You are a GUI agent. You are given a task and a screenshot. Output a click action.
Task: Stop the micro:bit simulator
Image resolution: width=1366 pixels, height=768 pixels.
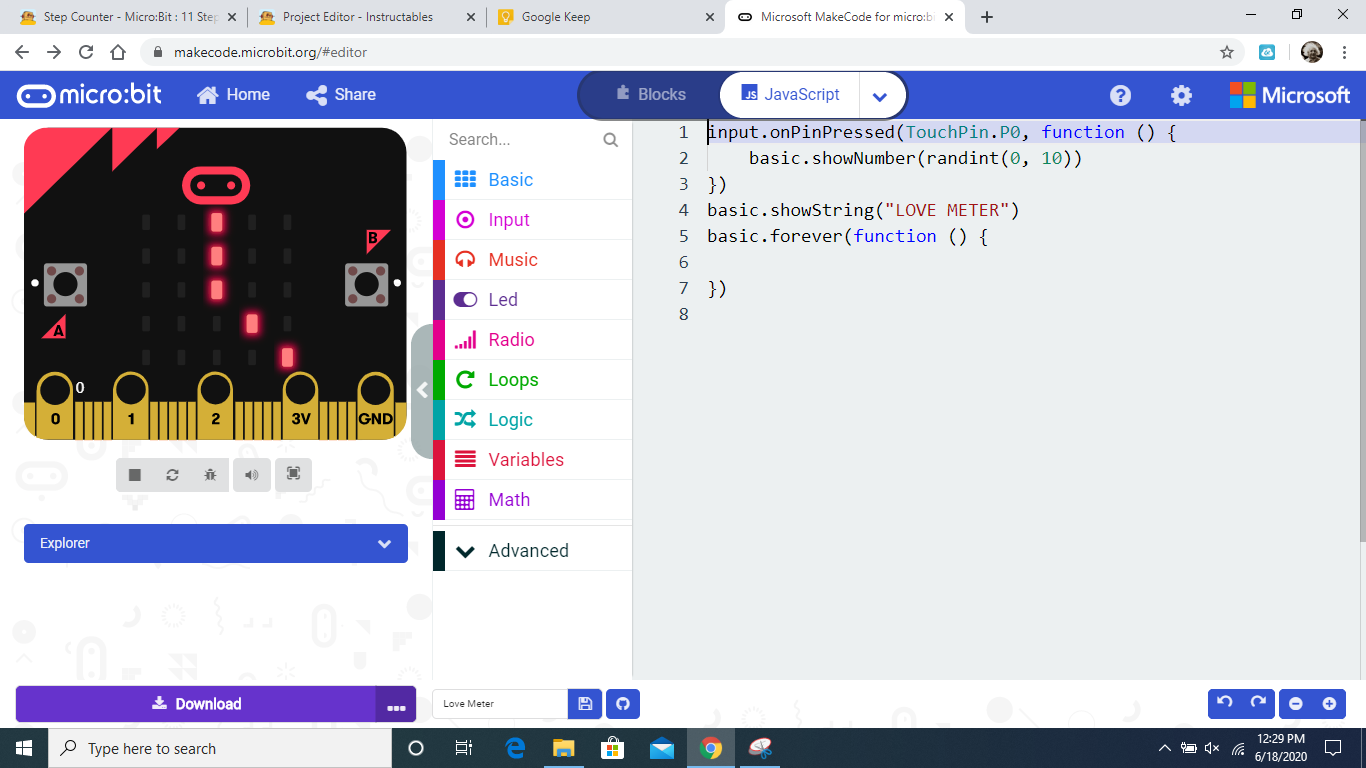click(134, 475)
